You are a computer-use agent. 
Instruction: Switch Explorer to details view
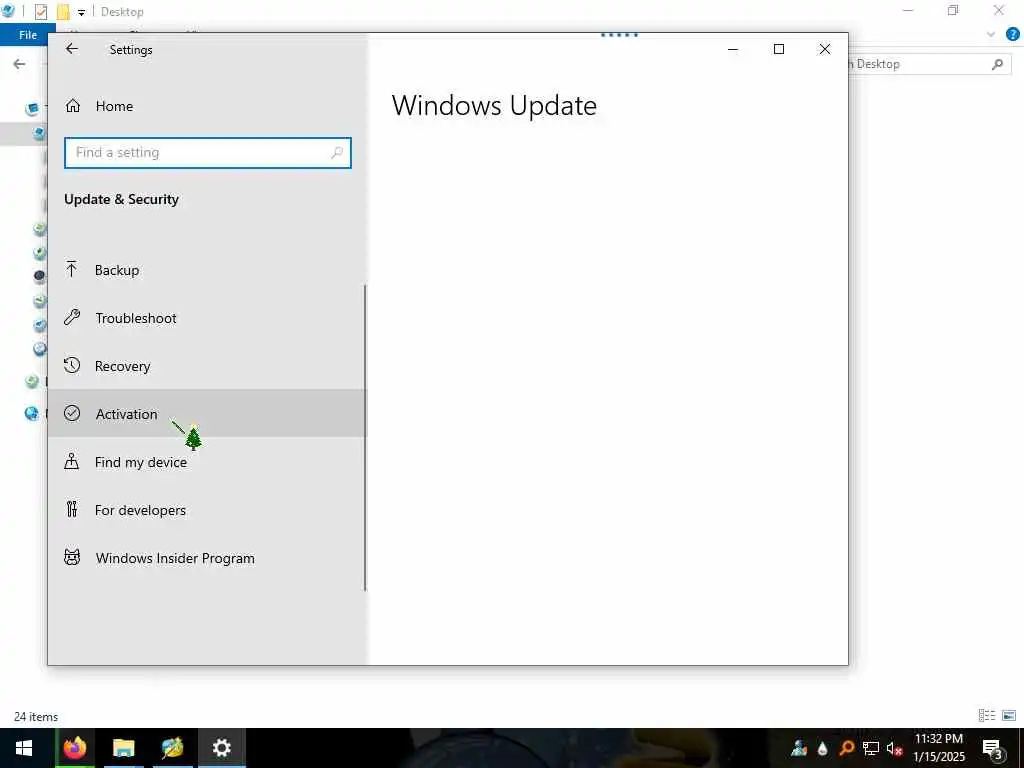987,716
